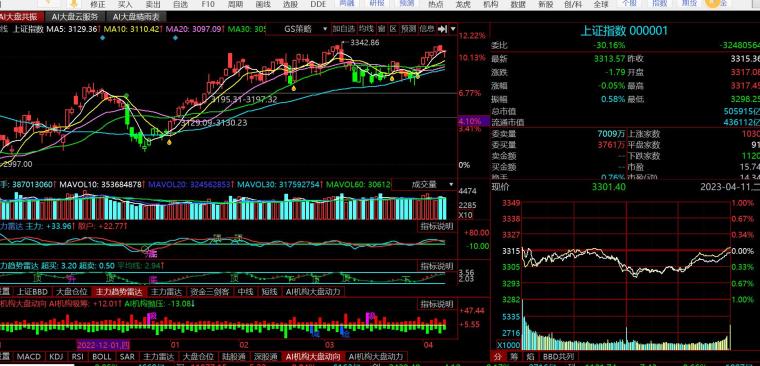This screenshot has height=366, width=760.
Task: Click the 窗 window icon button
Action: point(382,29)
